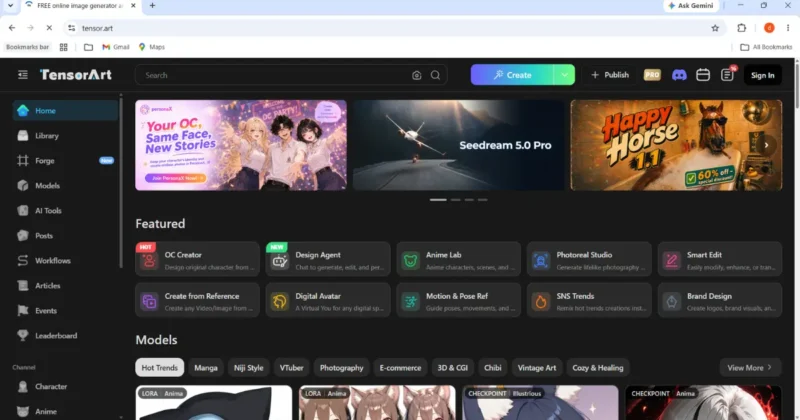
Task: Open the Discord icon link
Action: (679, 75)
